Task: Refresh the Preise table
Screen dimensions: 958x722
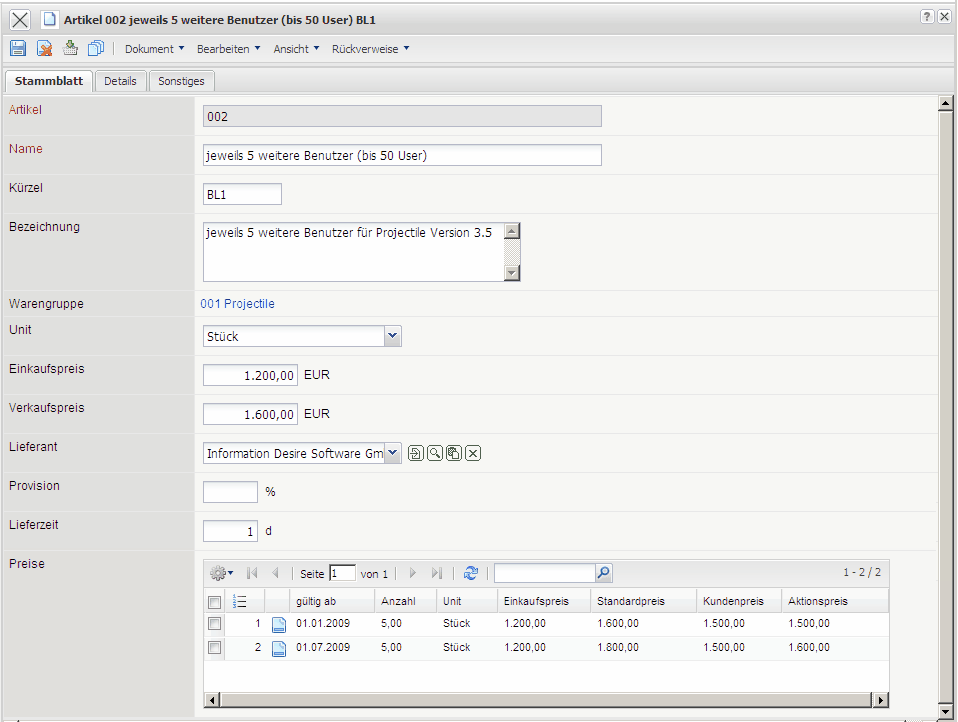Action: (x=471, y=573)
